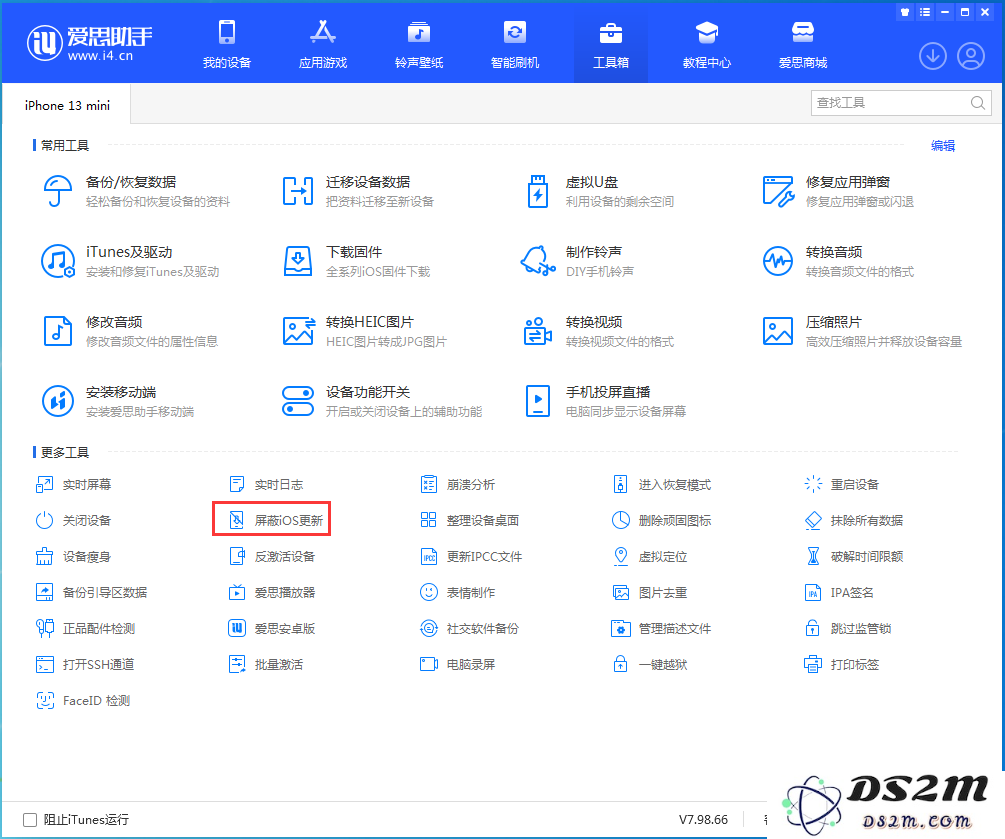Open IPA签名 tool
The width and height of the screenshot is (1005, 839).
839,592
